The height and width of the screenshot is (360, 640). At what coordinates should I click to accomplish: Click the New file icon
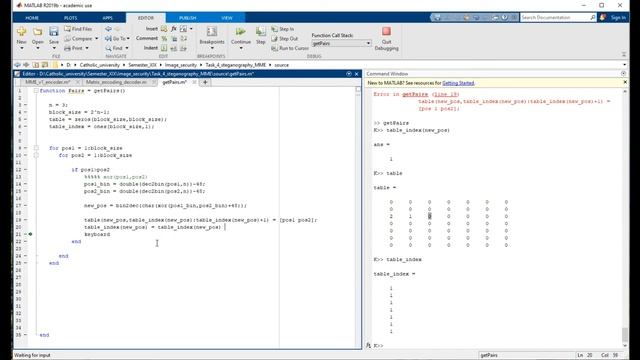pyautogui.click(x=21, y=31)
